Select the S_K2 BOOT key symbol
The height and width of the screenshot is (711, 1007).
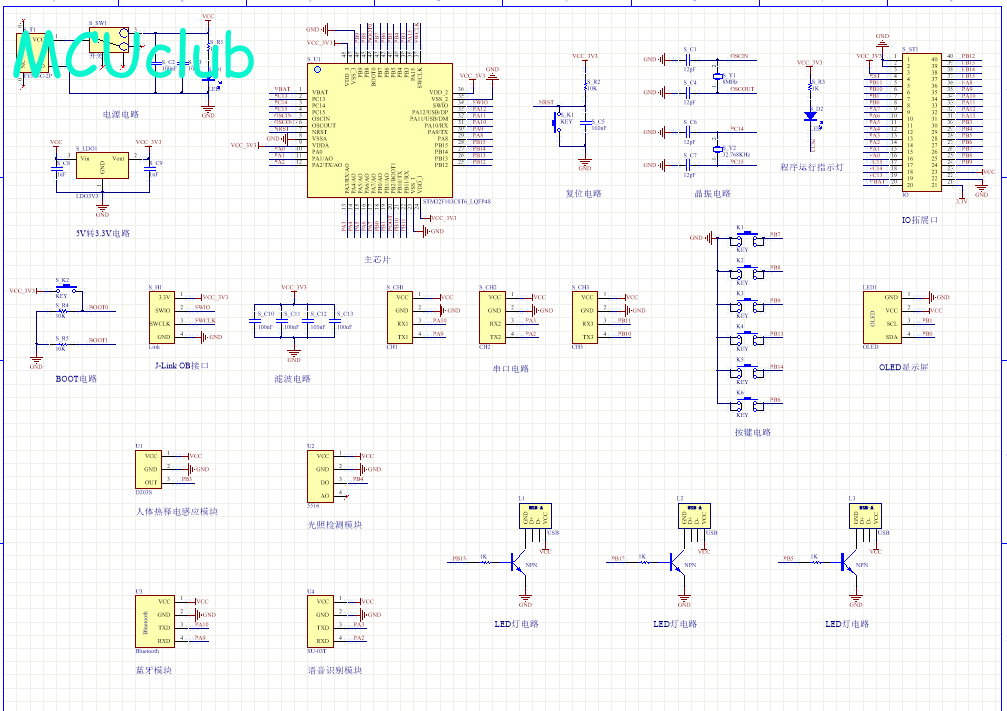(x=61, y=291)
